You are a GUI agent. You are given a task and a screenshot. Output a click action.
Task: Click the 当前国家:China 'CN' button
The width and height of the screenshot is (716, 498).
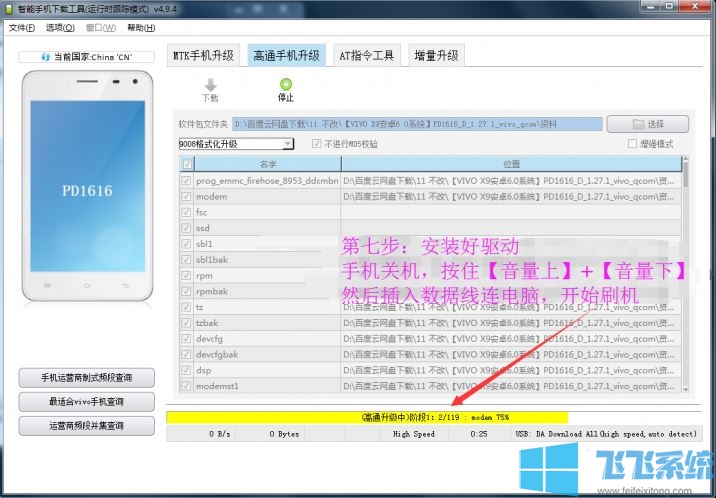tap(86, 57)
